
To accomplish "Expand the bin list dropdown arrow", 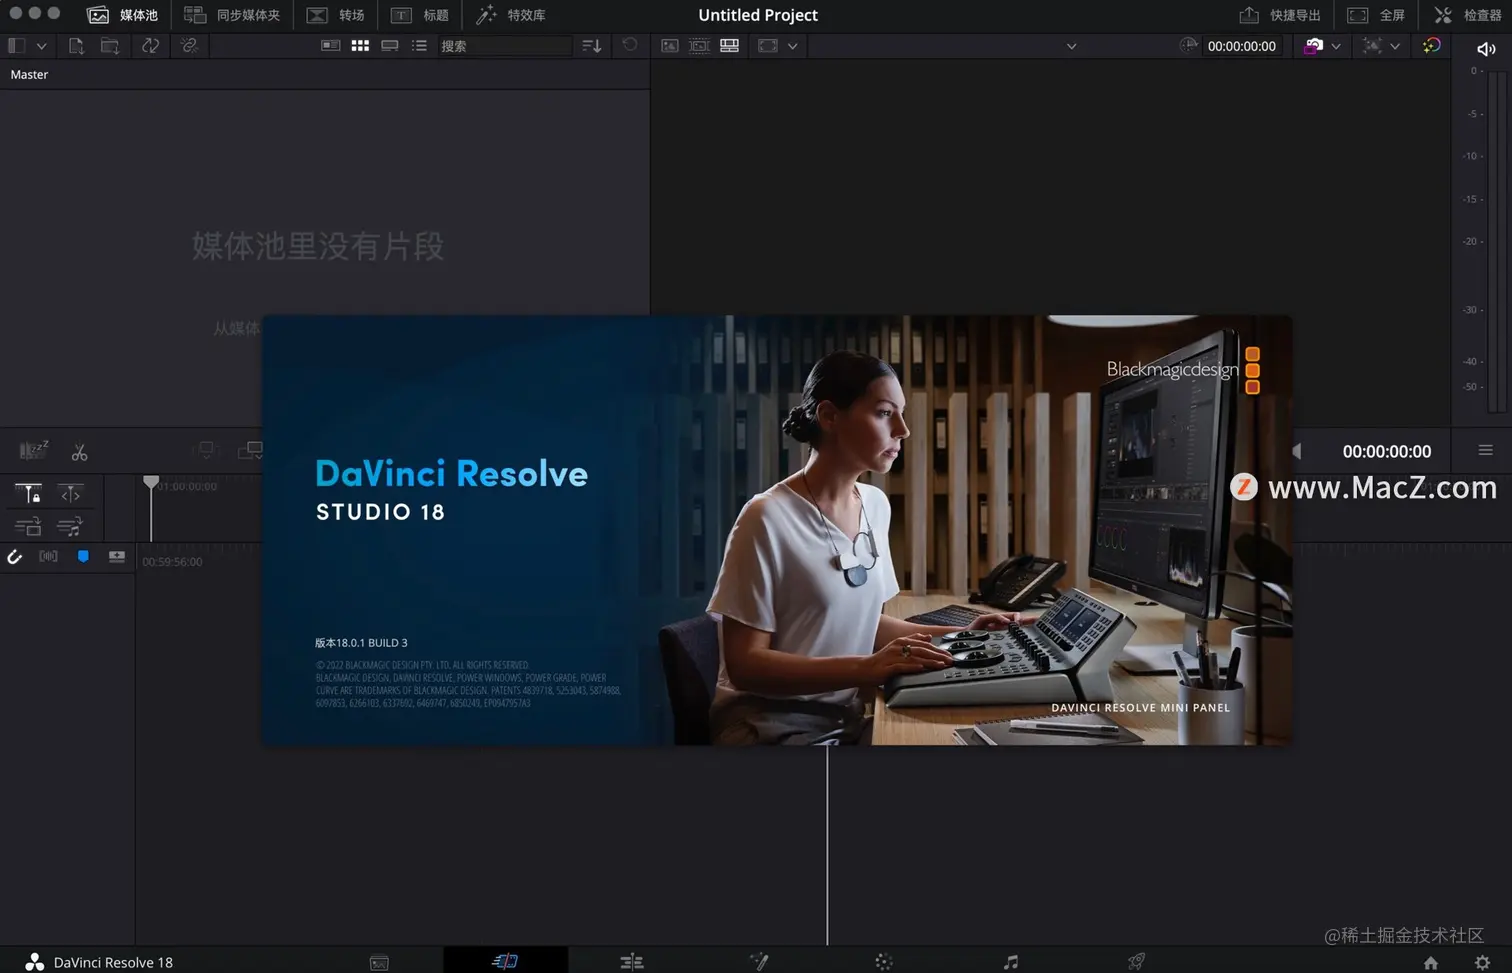I will coord(41,46).
